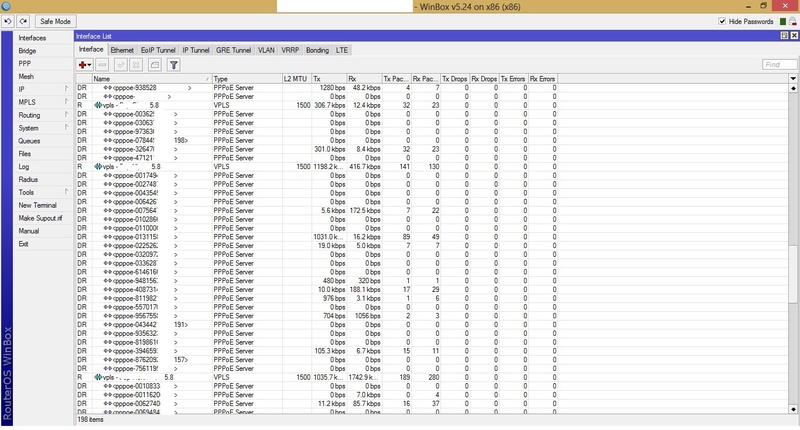Sort by L2 MTU column header
The width and height of the screenshot is (800, 430).
[x=296, y=79]
